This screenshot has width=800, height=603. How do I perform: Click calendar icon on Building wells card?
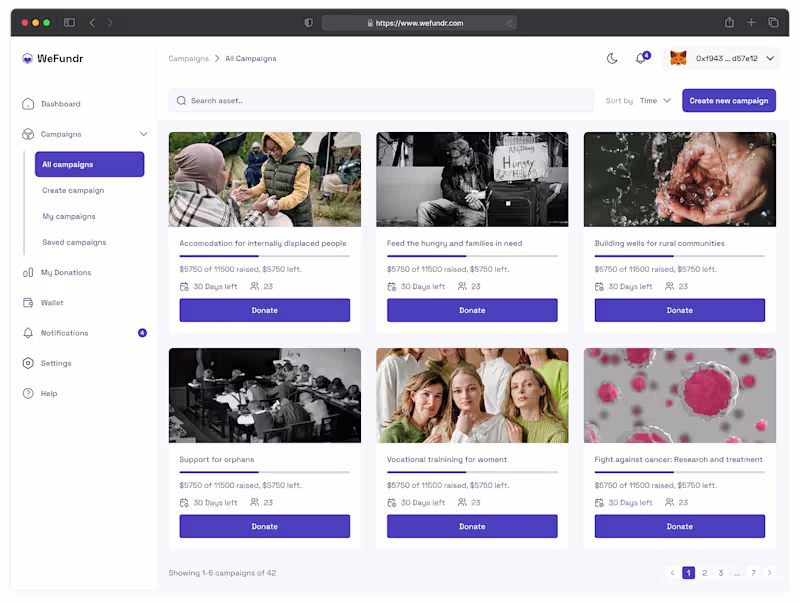click(599, 287)
